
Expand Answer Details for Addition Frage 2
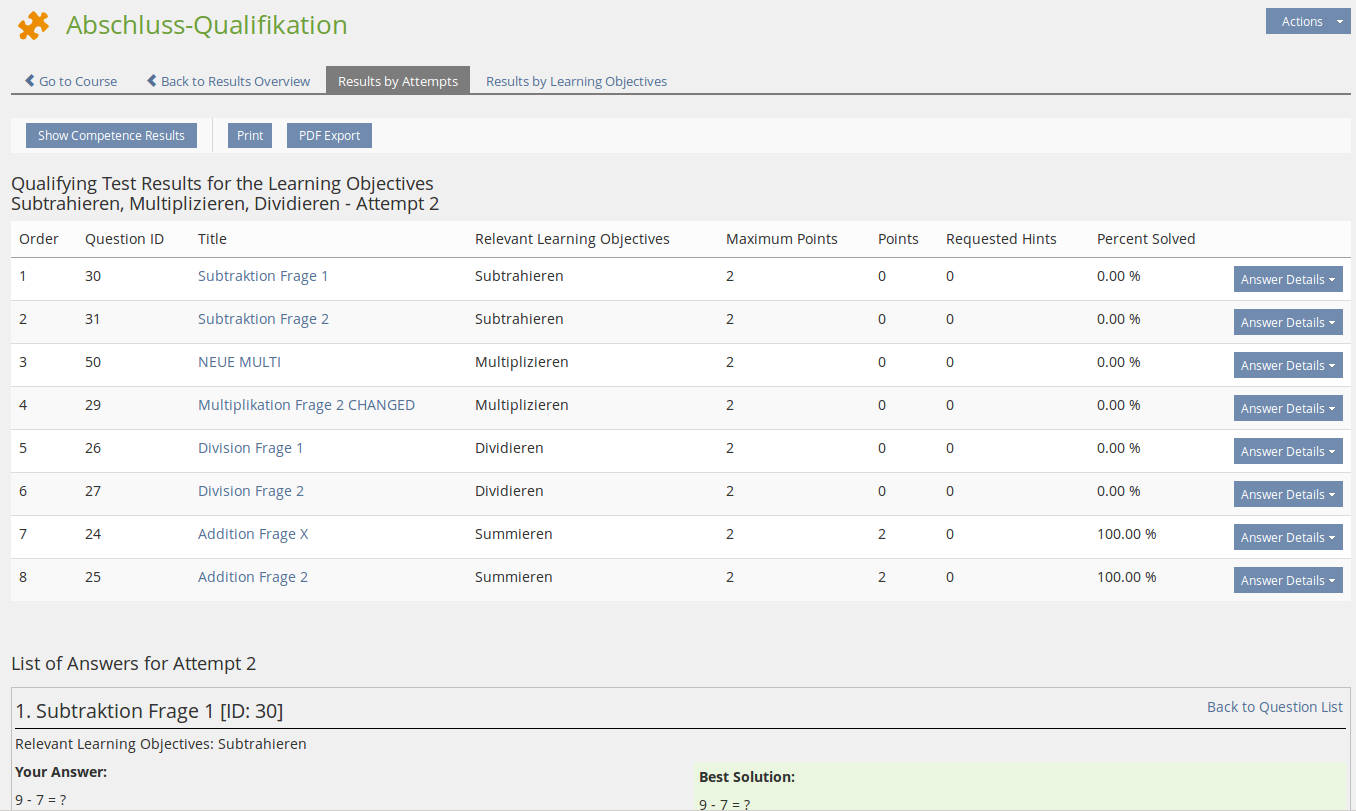pos(1287,581)
